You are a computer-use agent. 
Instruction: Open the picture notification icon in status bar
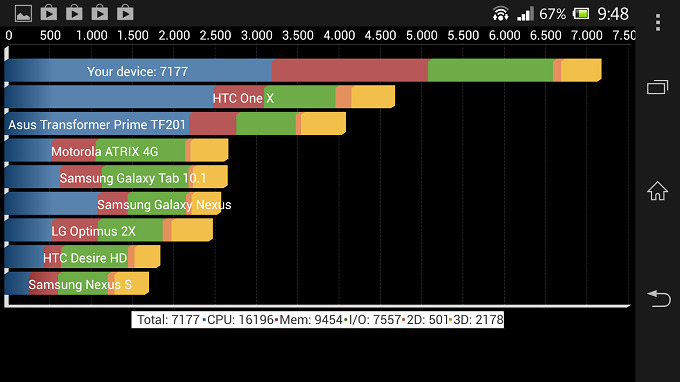[x=23, y=13]
